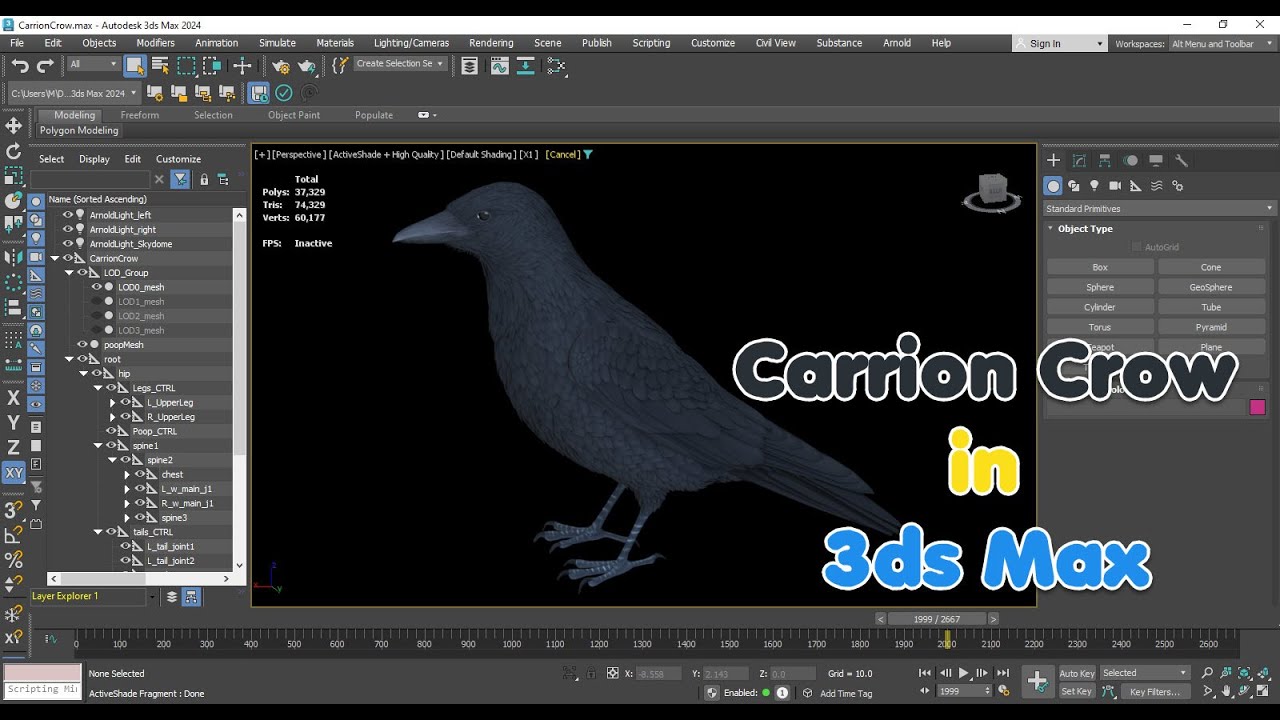Open the Utilities wrench panel icon
This screenshot has width=1280, height=720.
(x=1181, y=160)
